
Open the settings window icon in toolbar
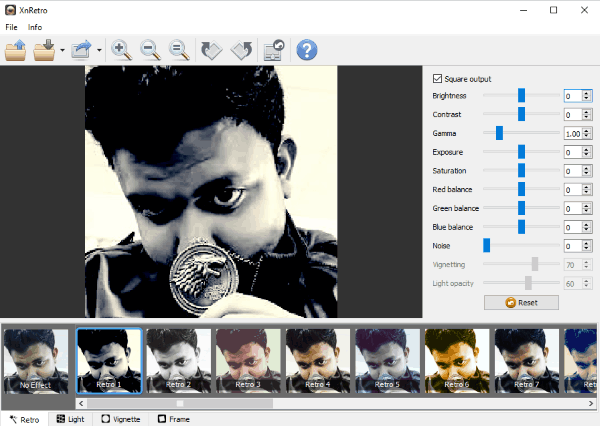272,50
